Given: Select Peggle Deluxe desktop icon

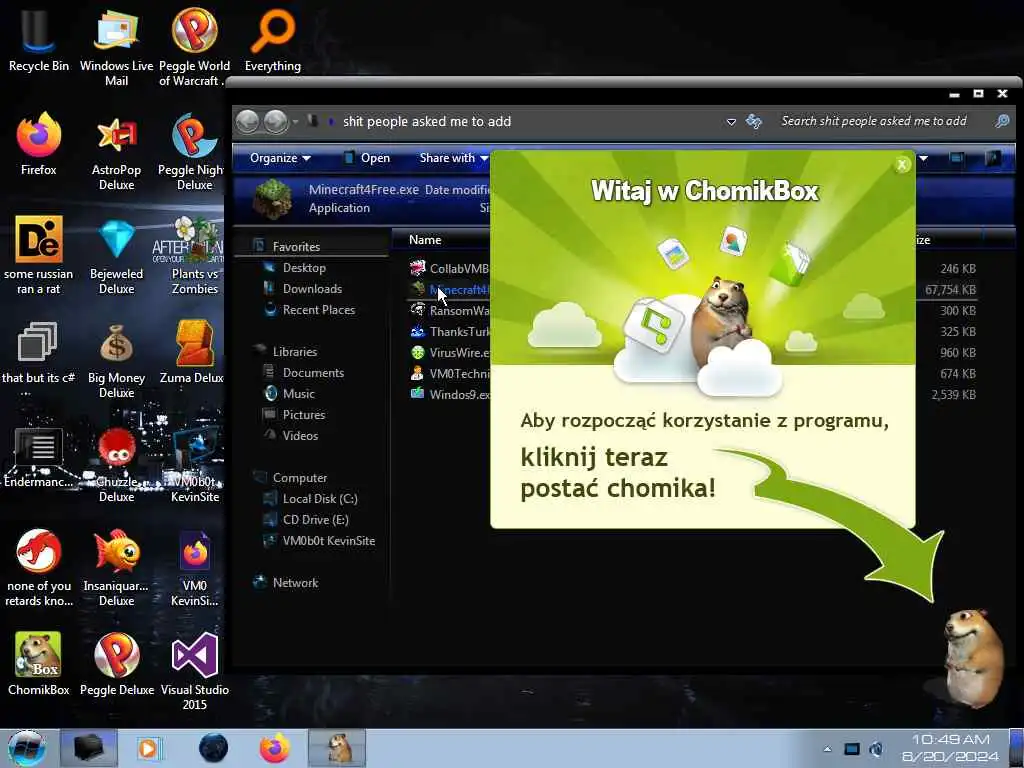Looking at the screenshot, I should [x=116, y=664].
